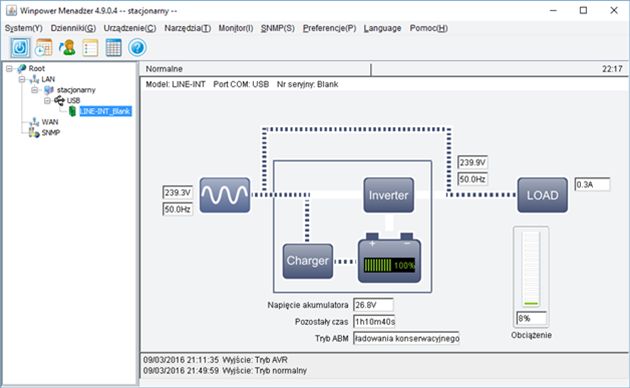Click the Wyjście: Tryb normalny log entry
This screenshot has width=630, height=388.
(225, 370)
